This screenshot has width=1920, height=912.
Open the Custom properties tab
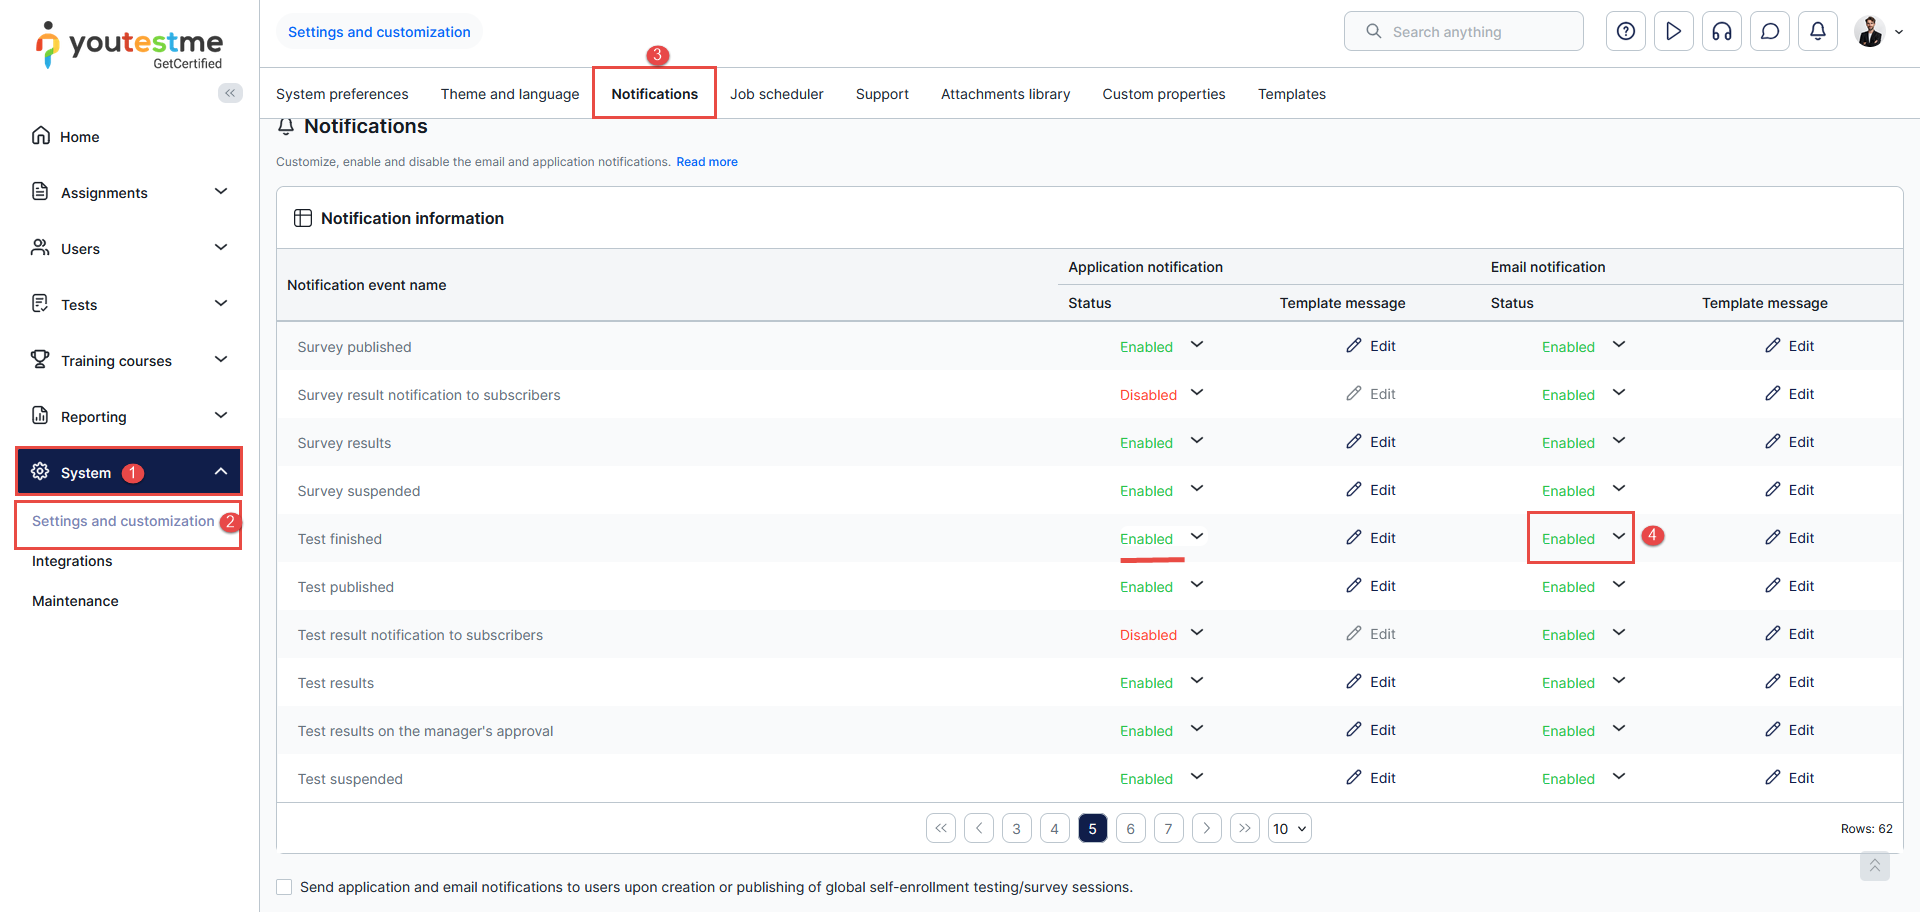(x=1163, y=94)
